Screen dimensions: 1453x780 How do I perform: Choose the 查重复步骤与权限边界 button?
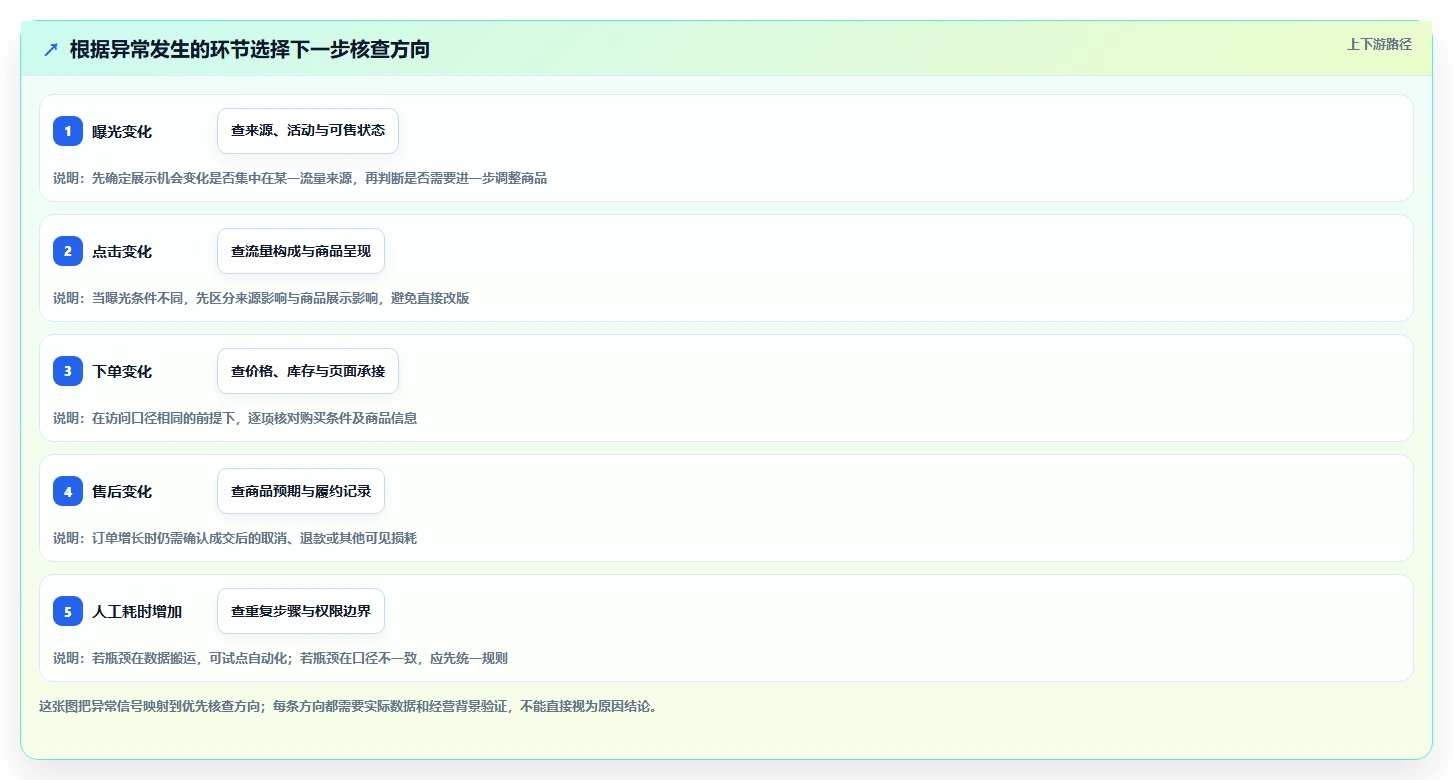click(301, 611)
